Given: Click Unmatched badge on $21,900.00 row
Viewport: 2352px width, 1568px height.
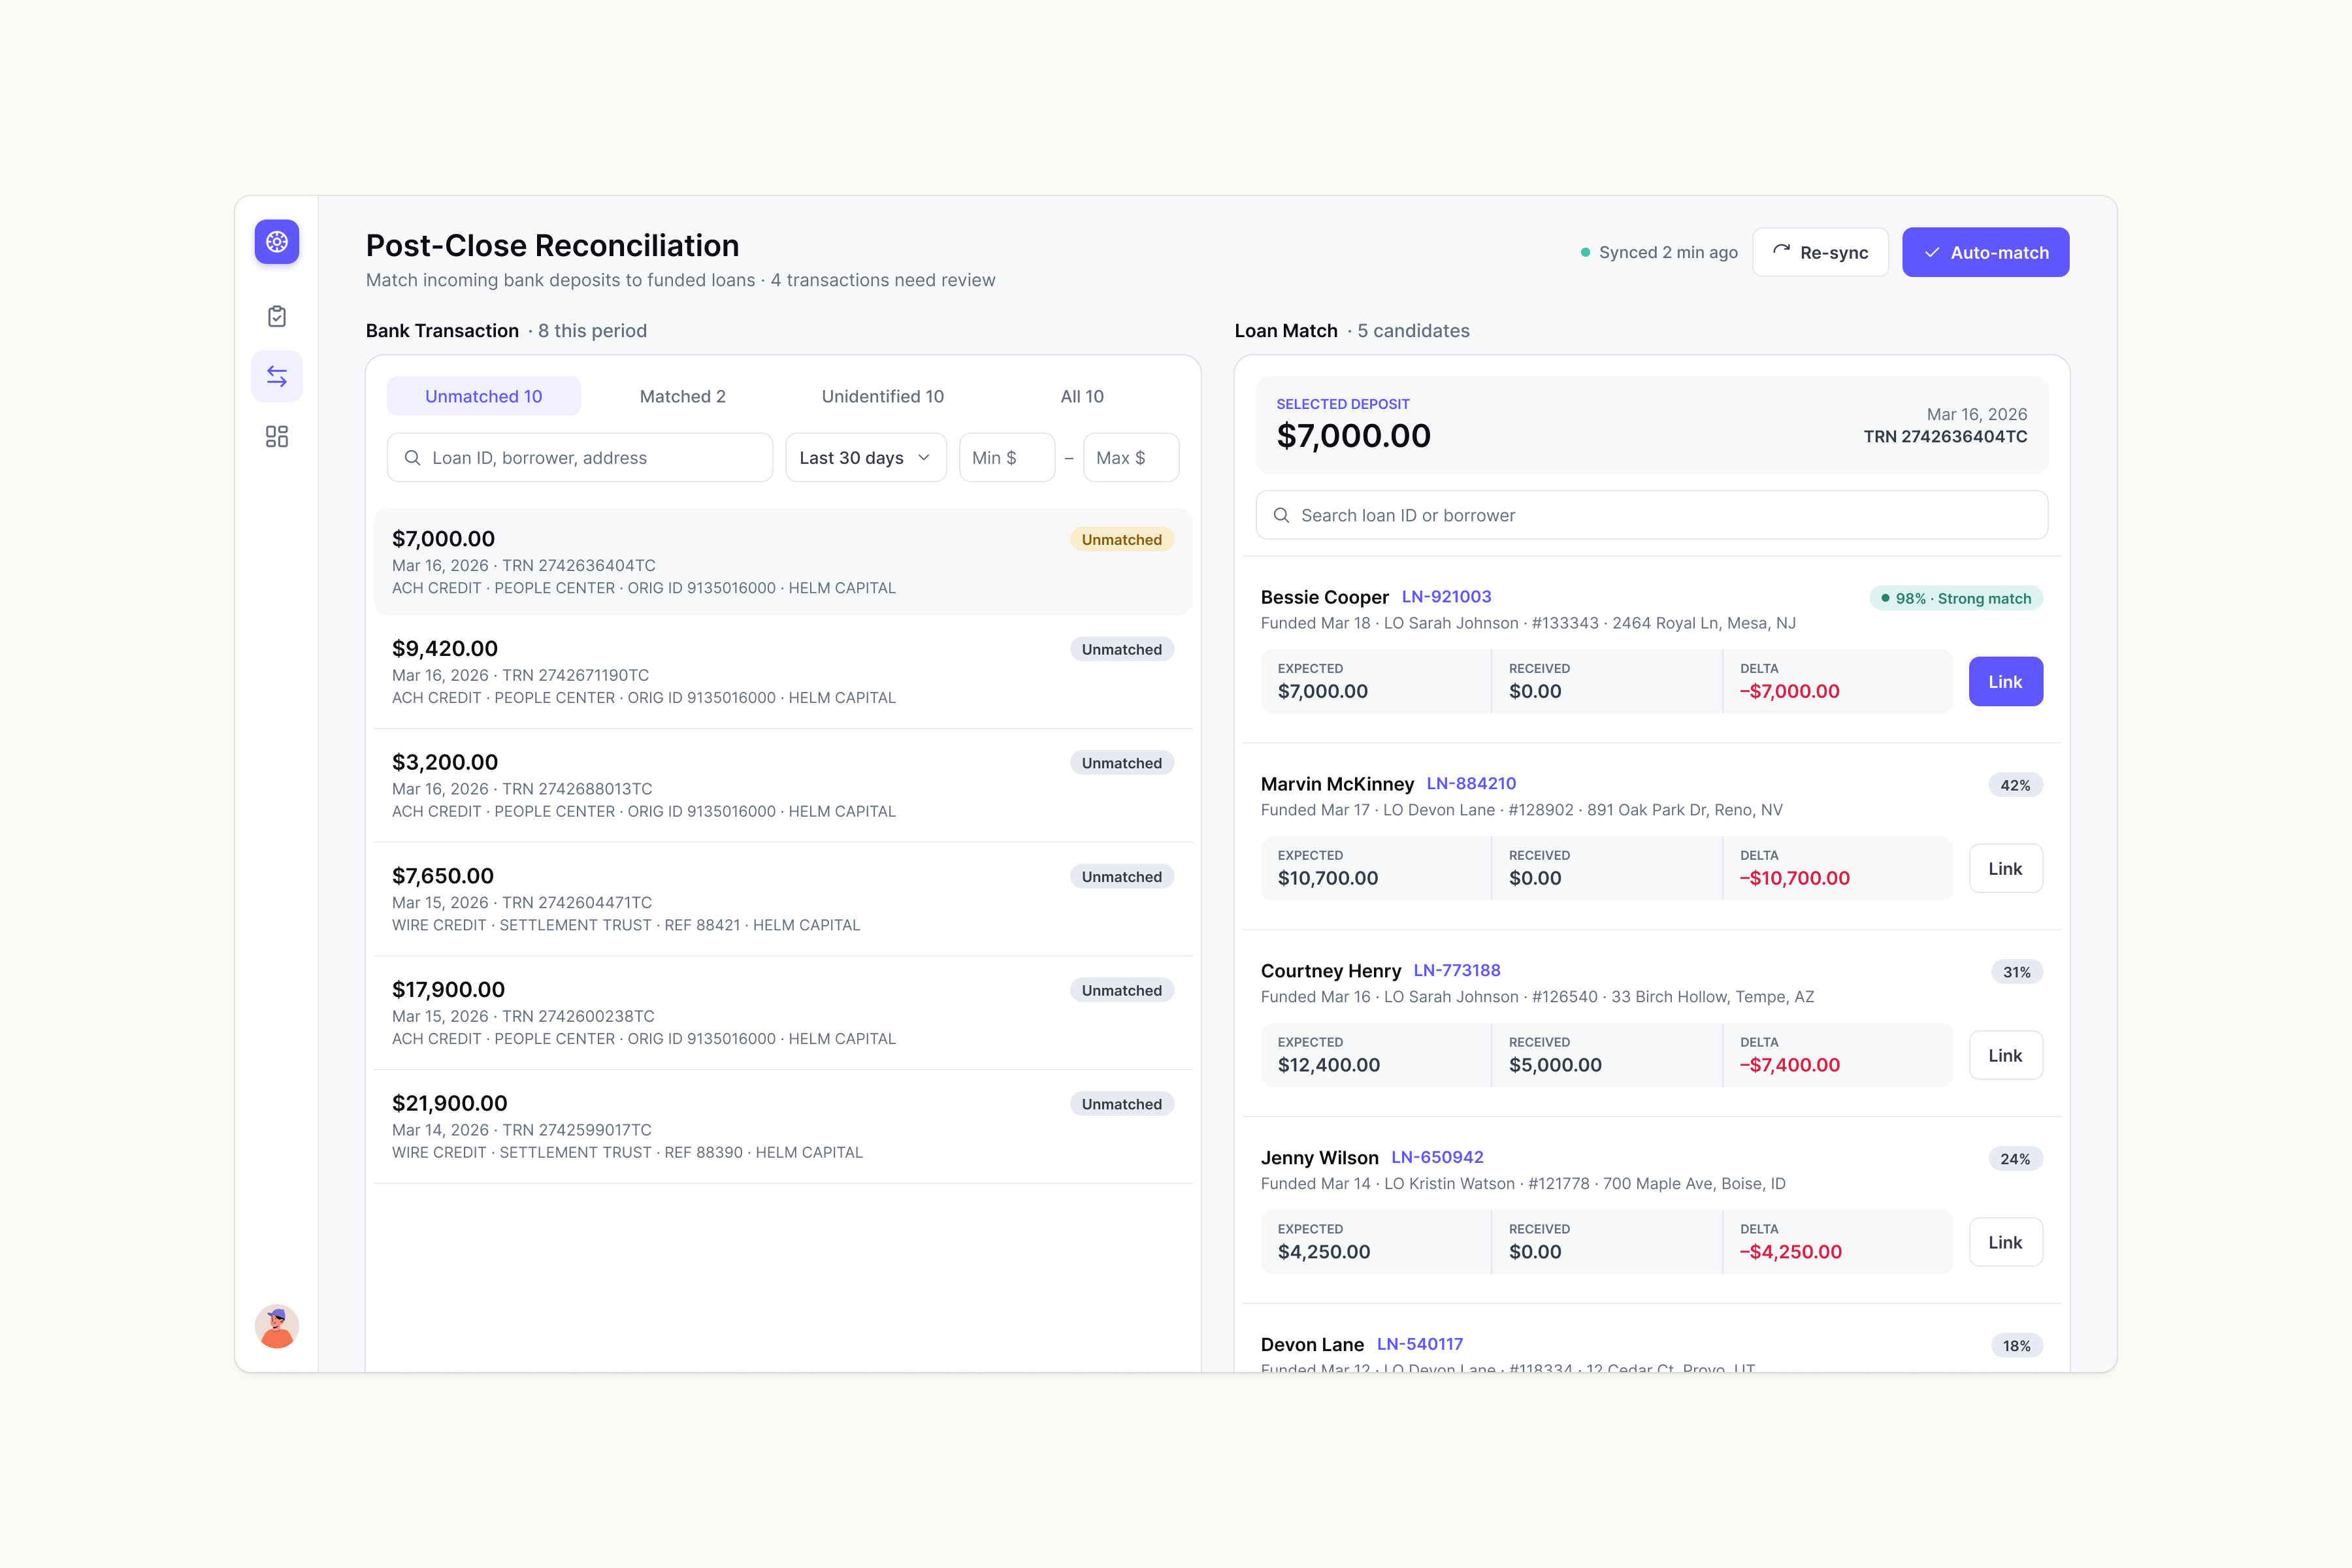Looking at the screenshot, I should coord(1122,1104).
